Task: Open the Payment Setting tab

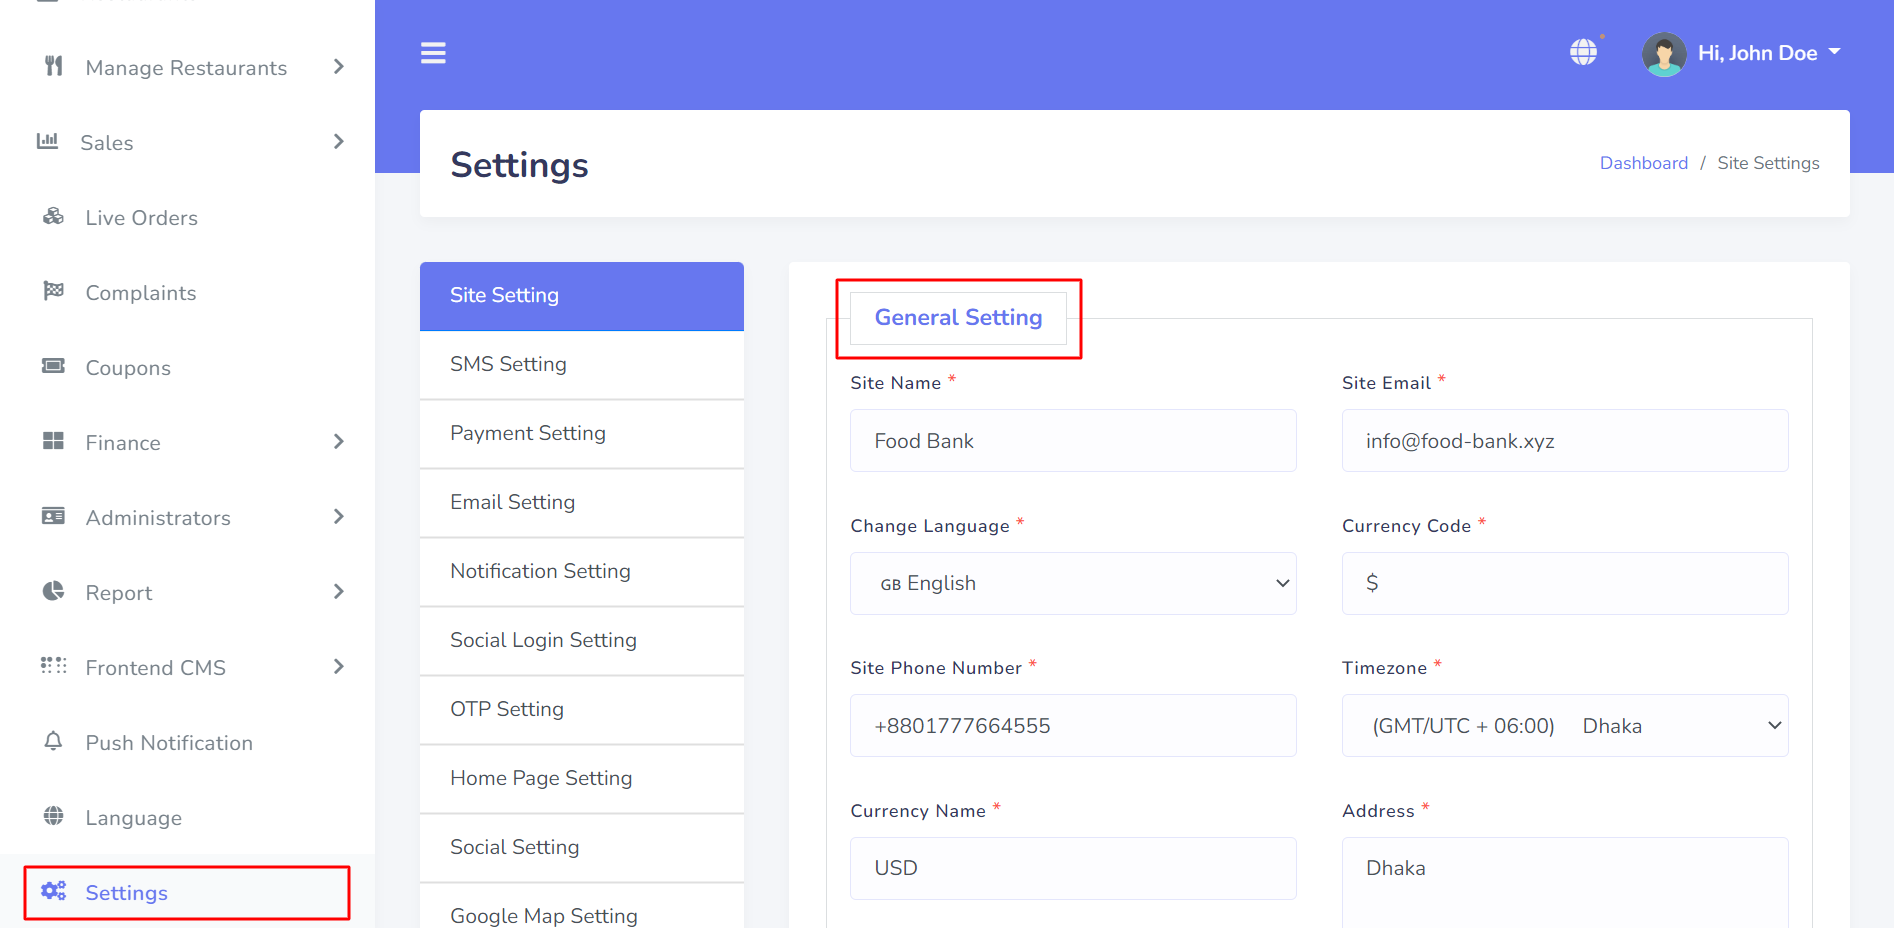Action: point(582,434)
